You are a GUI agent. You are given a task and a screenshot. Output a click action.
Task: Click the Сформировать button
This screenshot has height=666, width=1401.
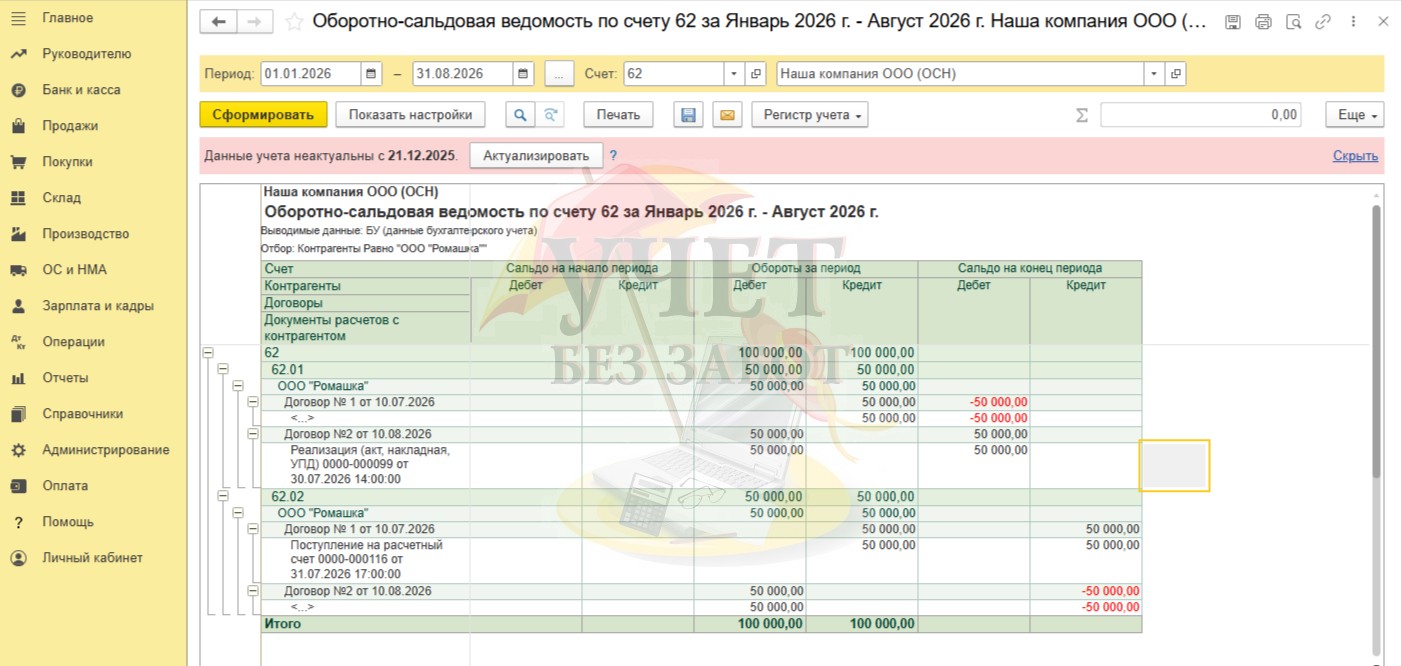tap(263, 115)
